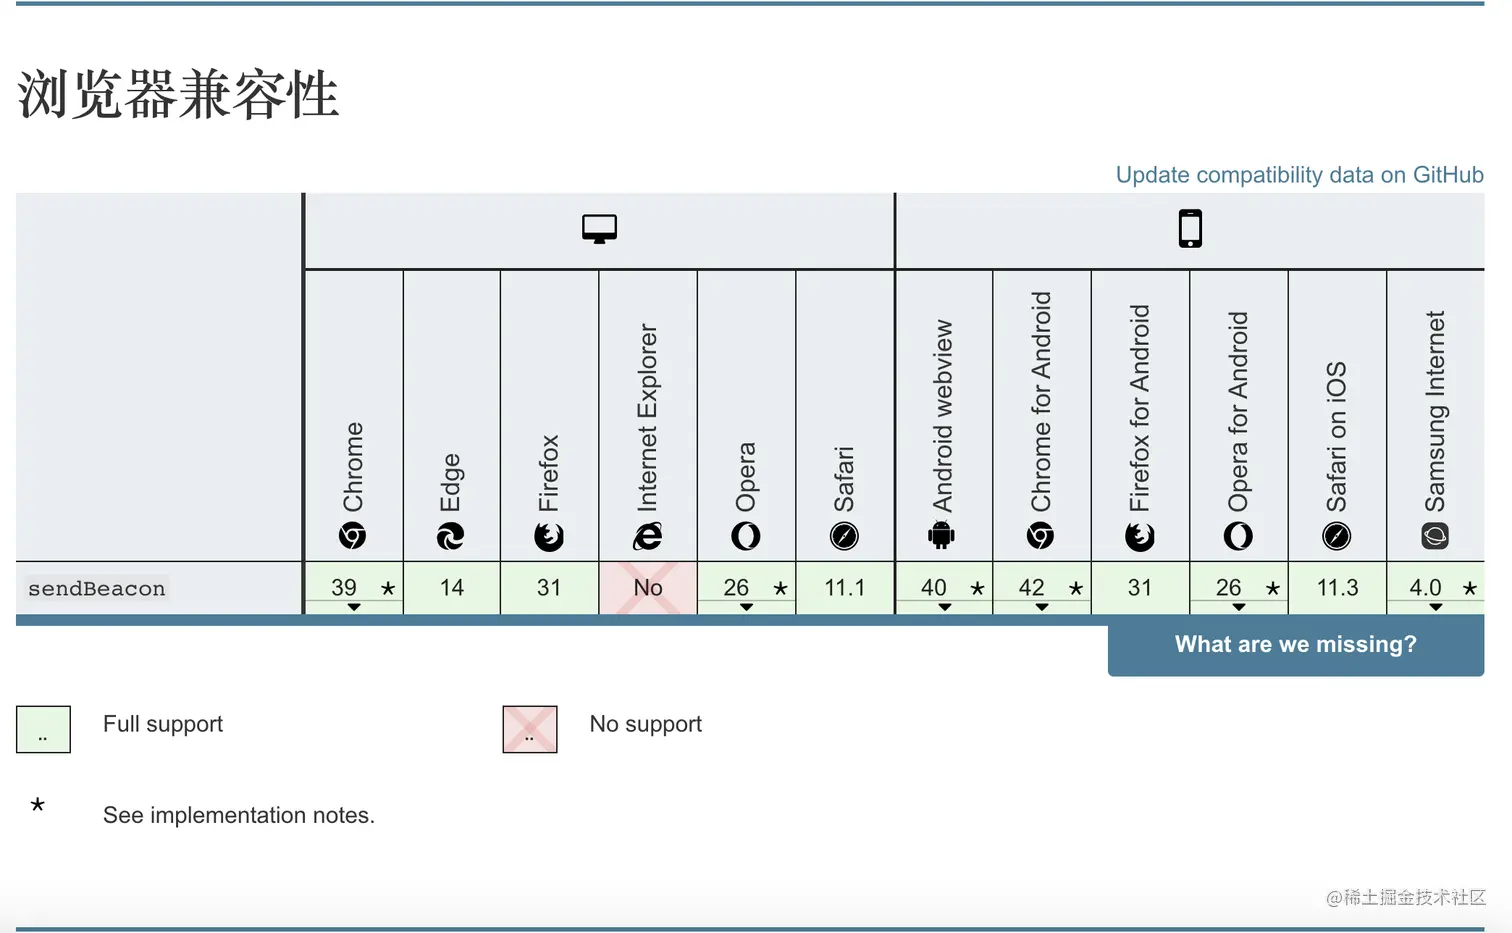Screen dimensions: 1512x933
Task: Click the Firefox browser logo icon
Action: (549, 537)
